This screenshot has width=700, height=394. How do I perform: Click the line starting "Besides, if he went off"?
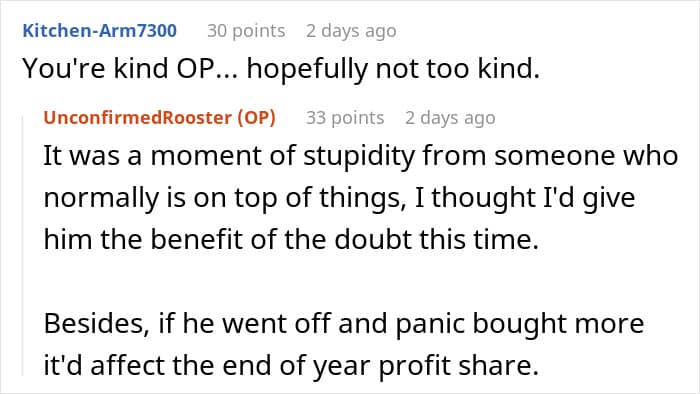click(344, 323)
